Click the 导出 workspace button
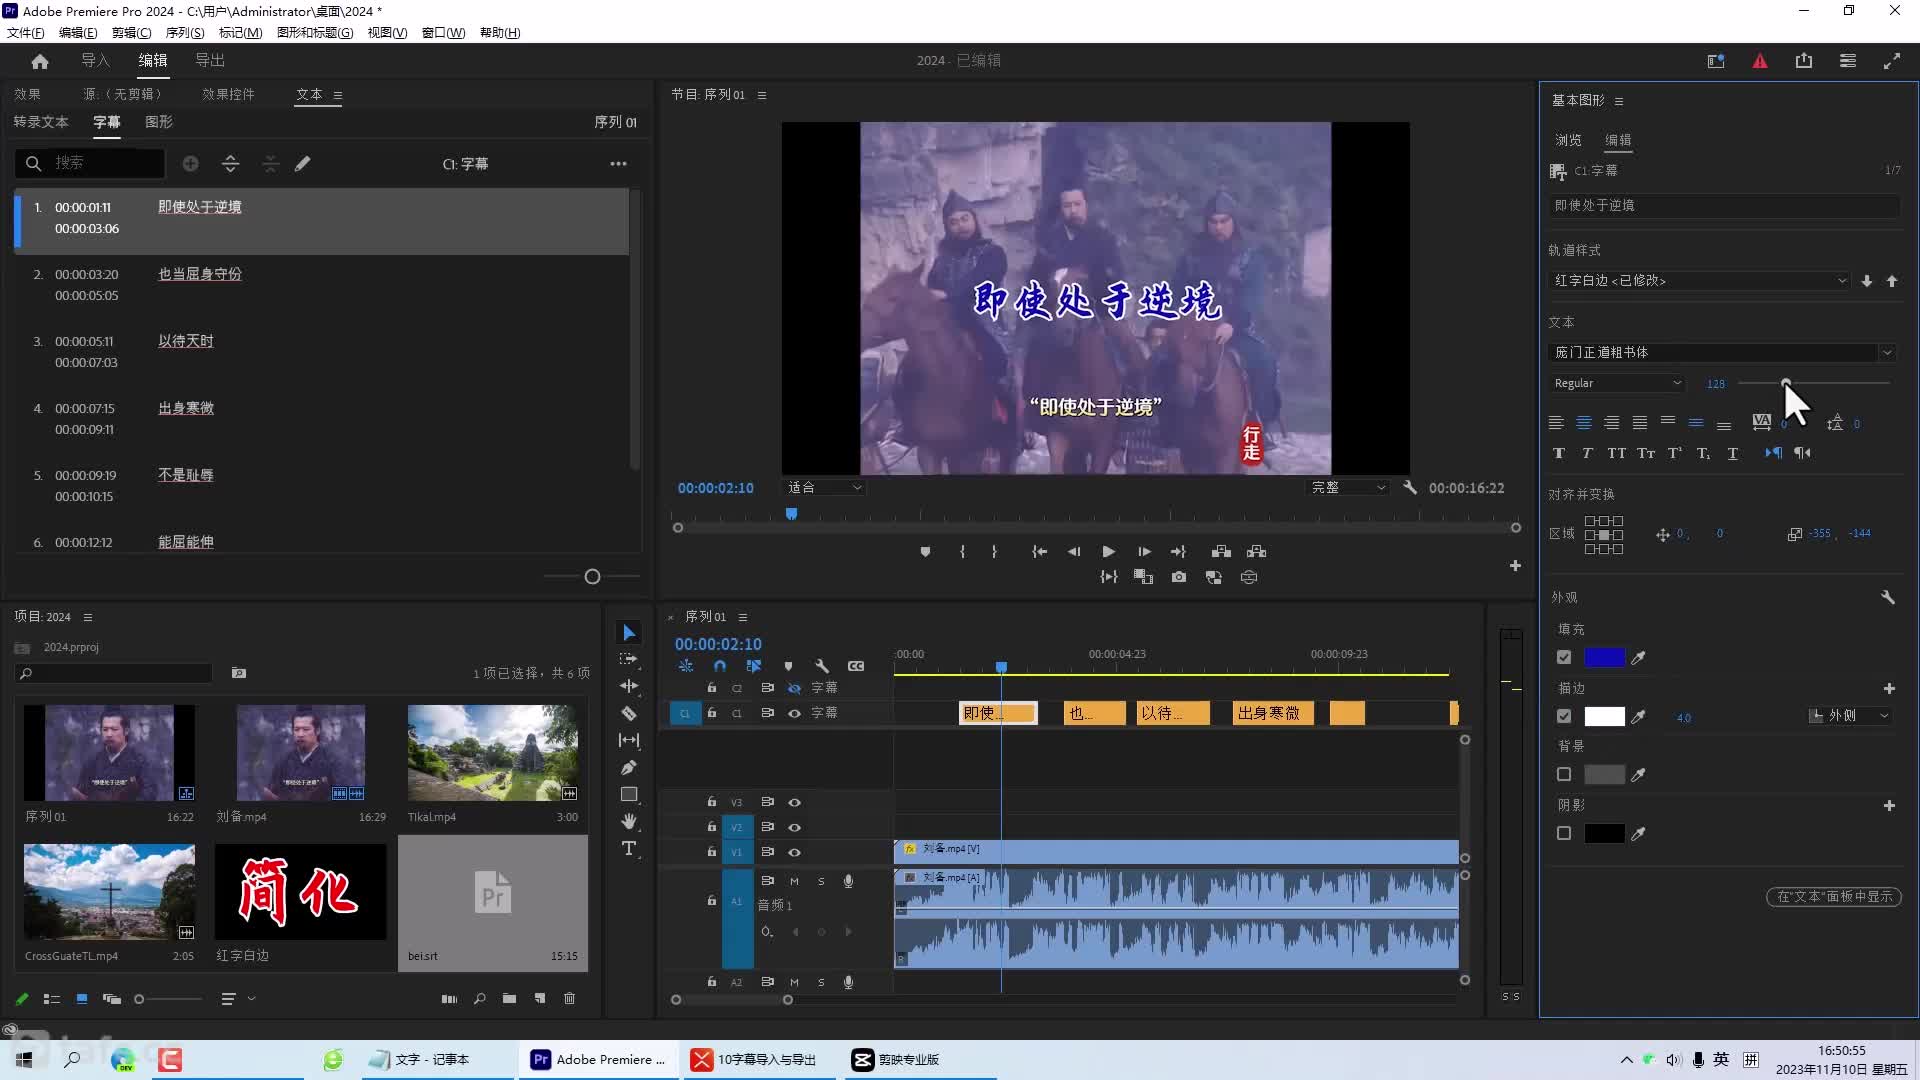 coord(210,61)
